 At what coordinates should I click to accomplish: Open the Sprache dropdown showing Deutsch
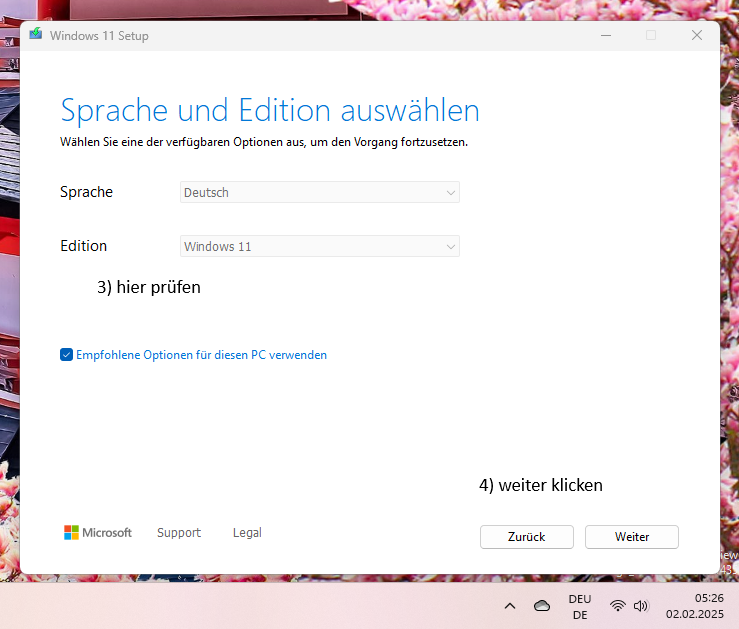(320, 192)
